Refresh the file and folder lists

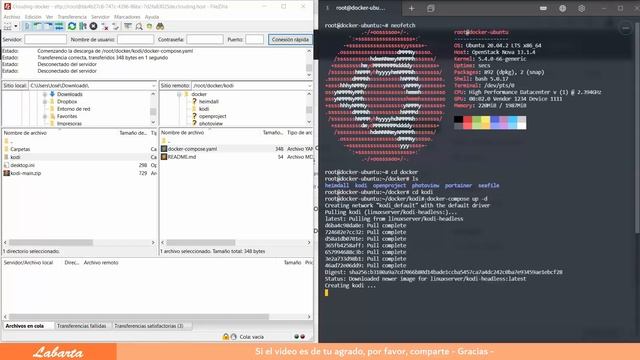click(72, 27)
